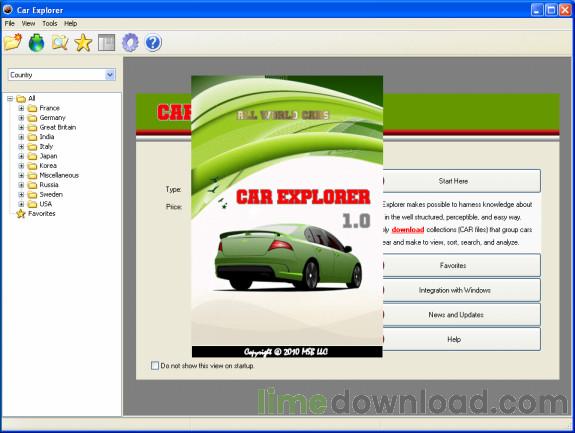Click the Sweden folder icon
Viewport: 575px width, 433px height.
(x=33, y=194)
